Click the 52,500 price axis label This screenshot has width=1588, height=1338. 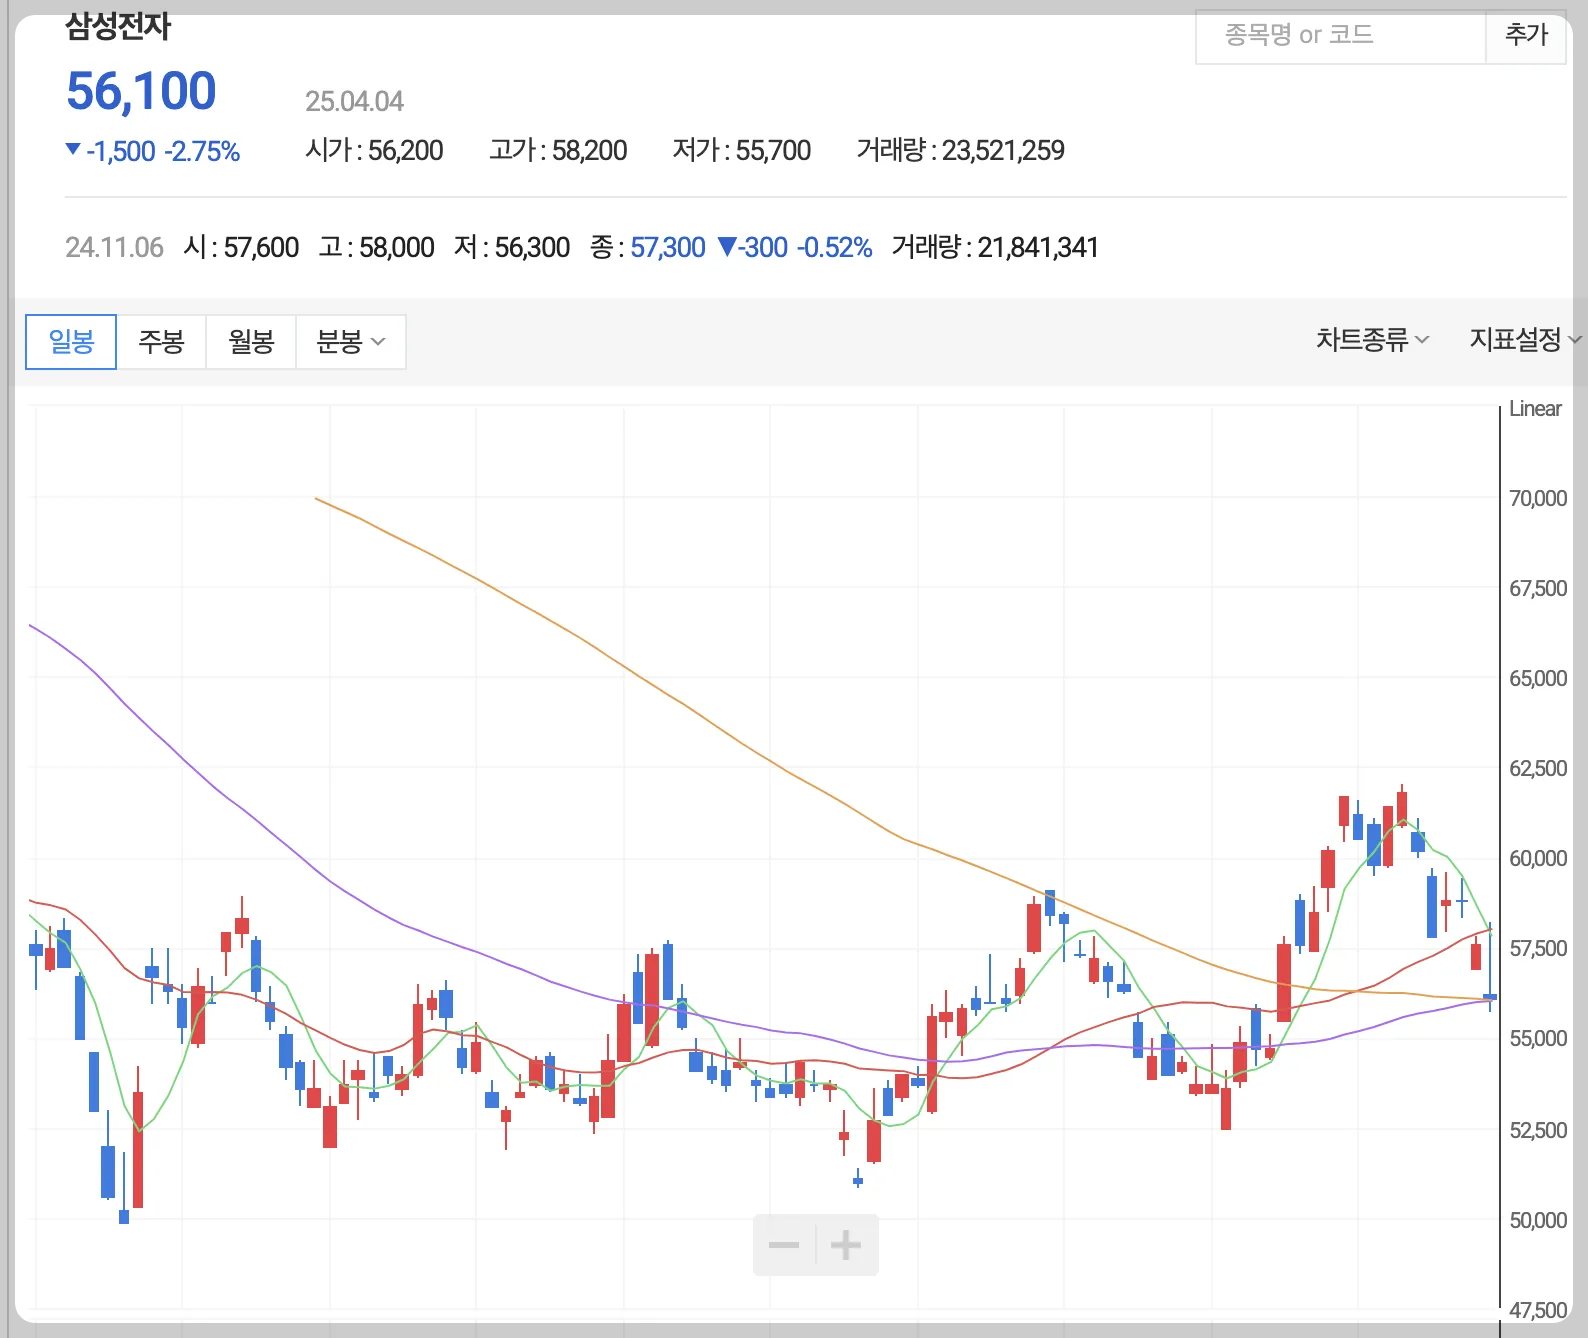point(1538,1130)
